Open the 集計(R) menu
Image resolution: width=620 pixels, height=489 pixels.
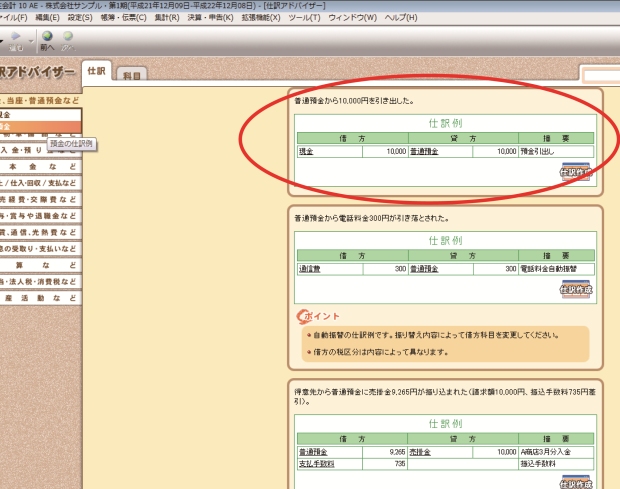(x=167, y=18)
